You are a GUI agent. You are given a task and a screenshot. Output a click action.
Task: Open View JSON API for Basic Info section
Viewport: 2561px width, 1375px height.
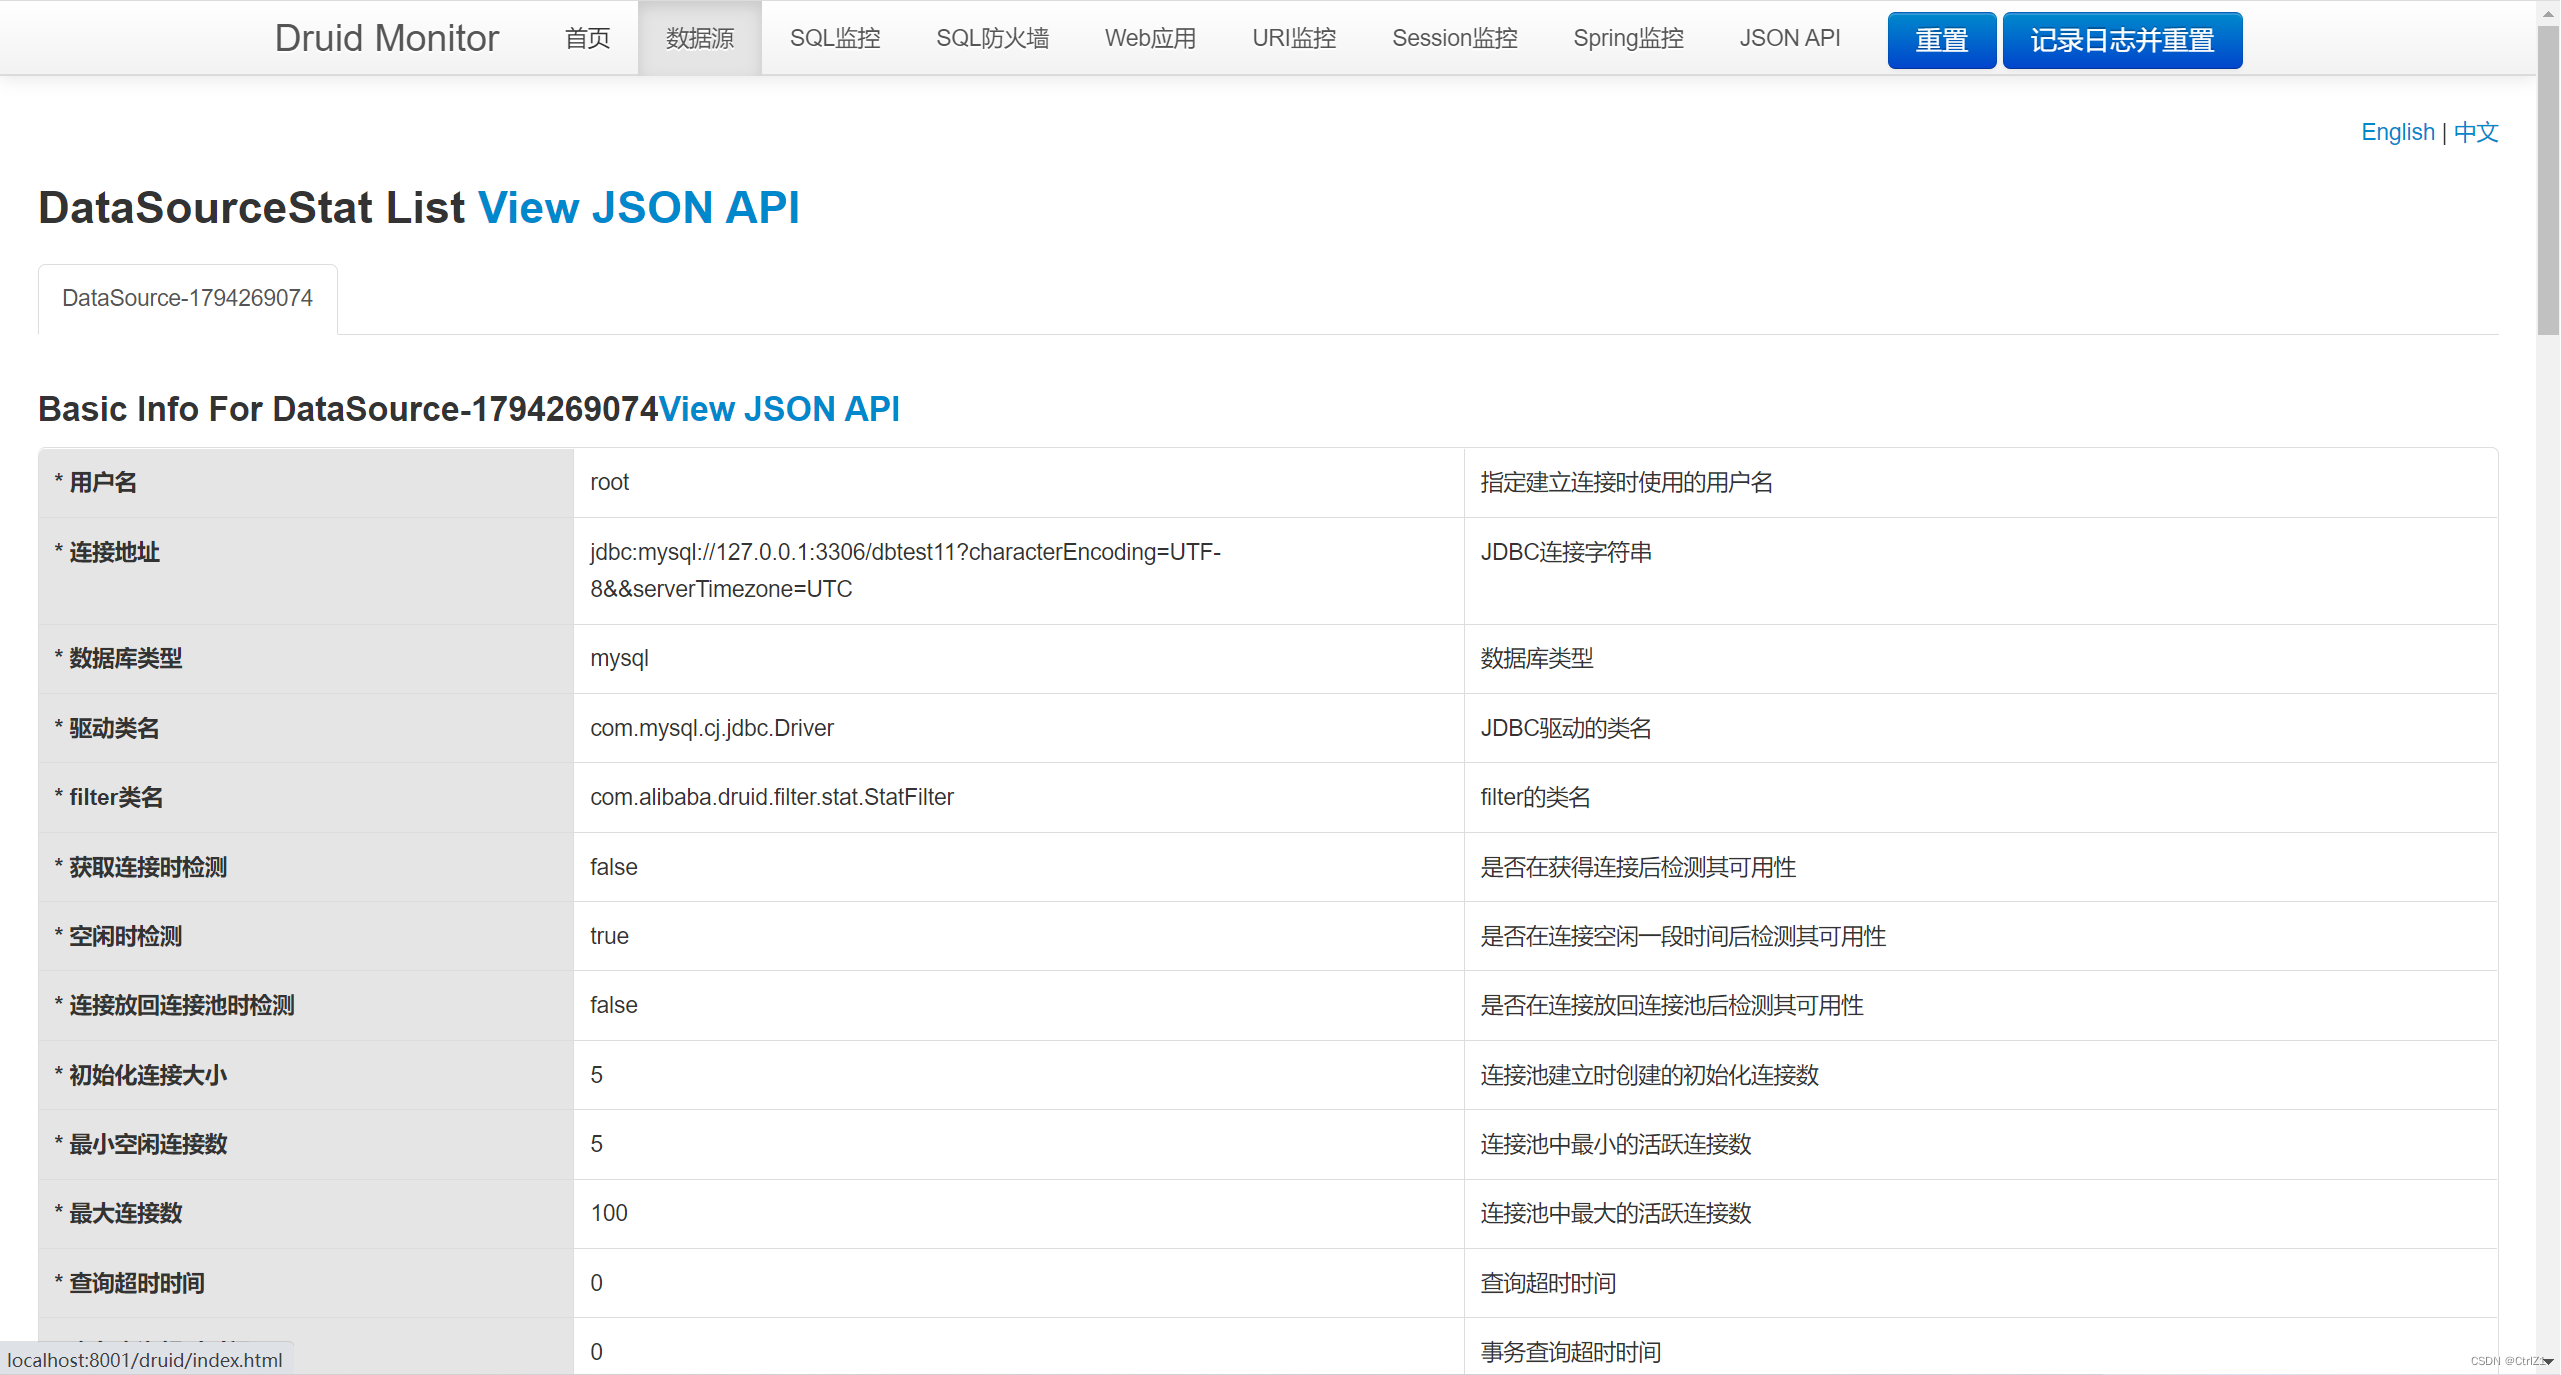779,409
